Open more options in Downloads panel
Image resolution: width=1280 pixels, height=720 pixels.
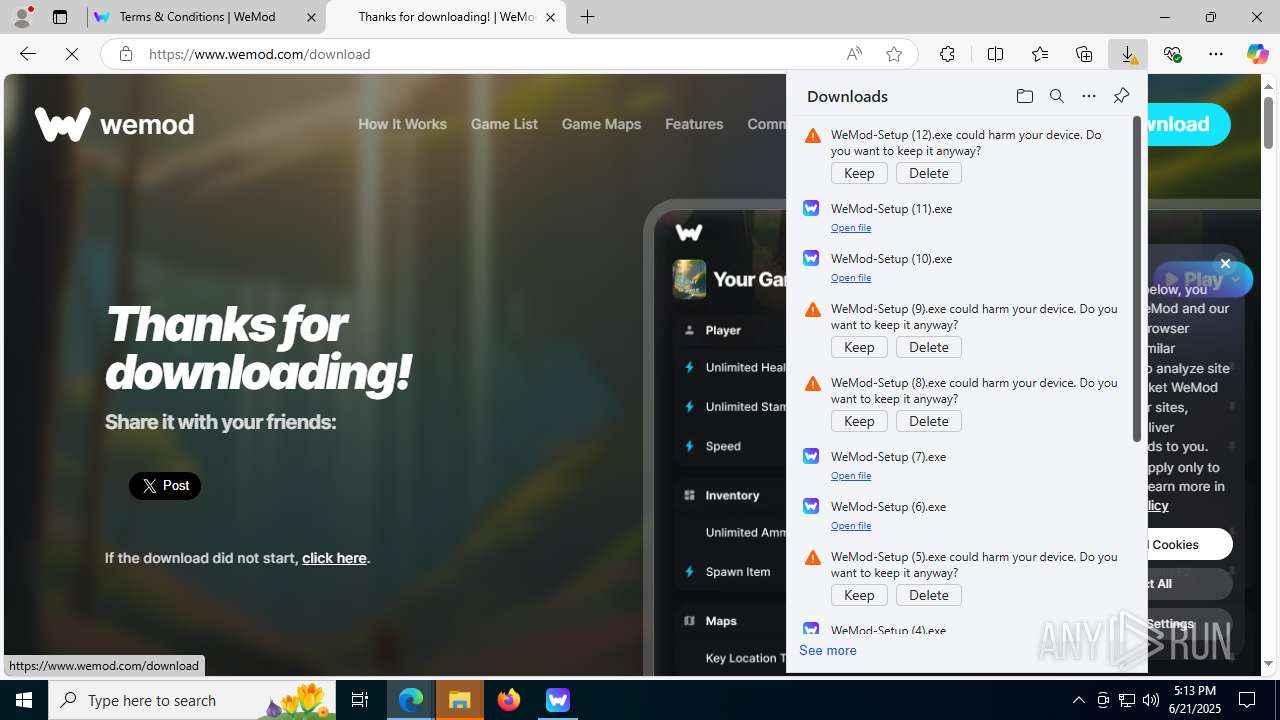pyautogui.click(x=1088, y=96)
